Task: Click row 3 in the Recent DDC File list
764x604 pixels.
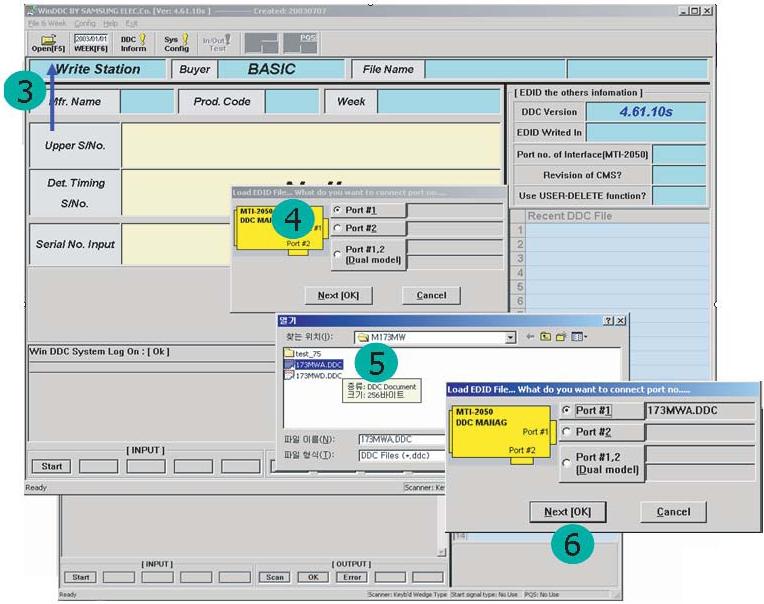Action: 617,258
